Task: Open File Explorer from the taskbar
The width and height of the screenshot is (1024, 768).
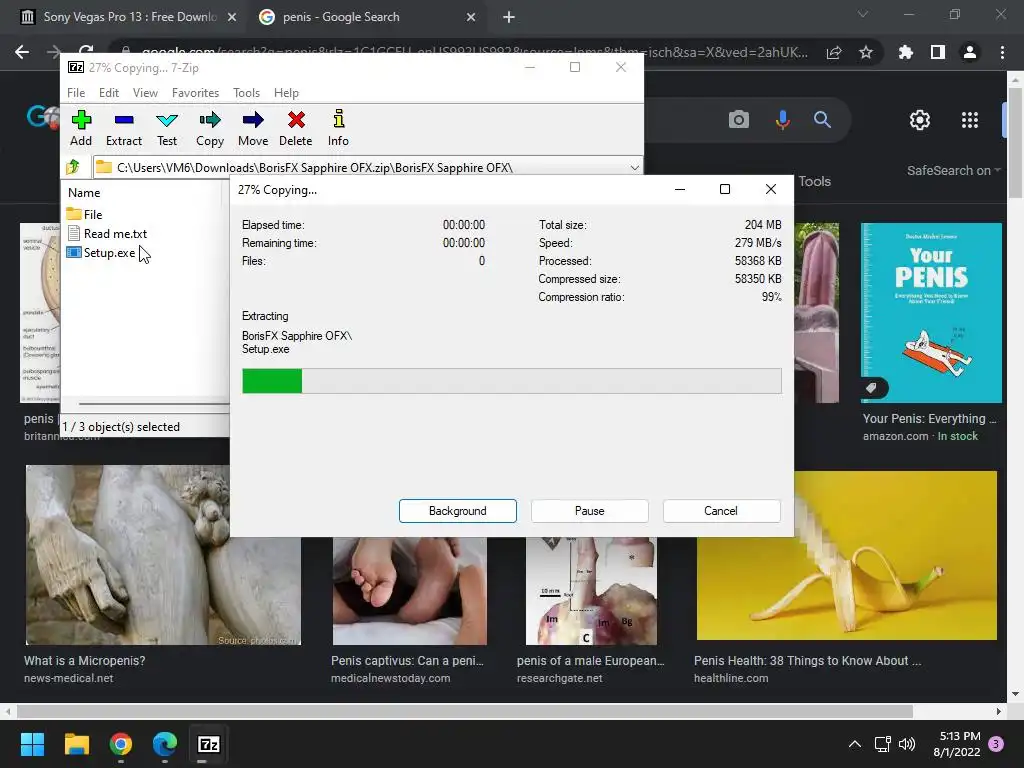Action: 76,744
